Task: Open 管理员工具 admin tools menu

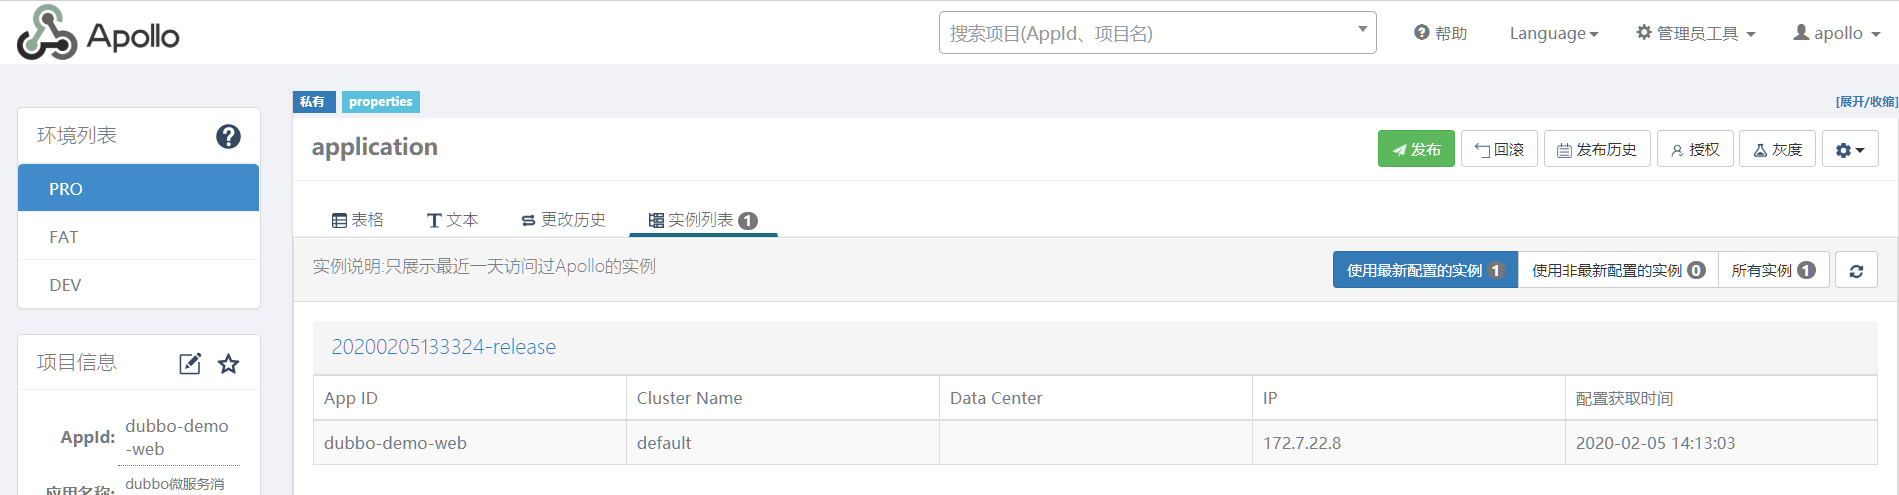Action: pyautogui.click(x=1696, y=33)
